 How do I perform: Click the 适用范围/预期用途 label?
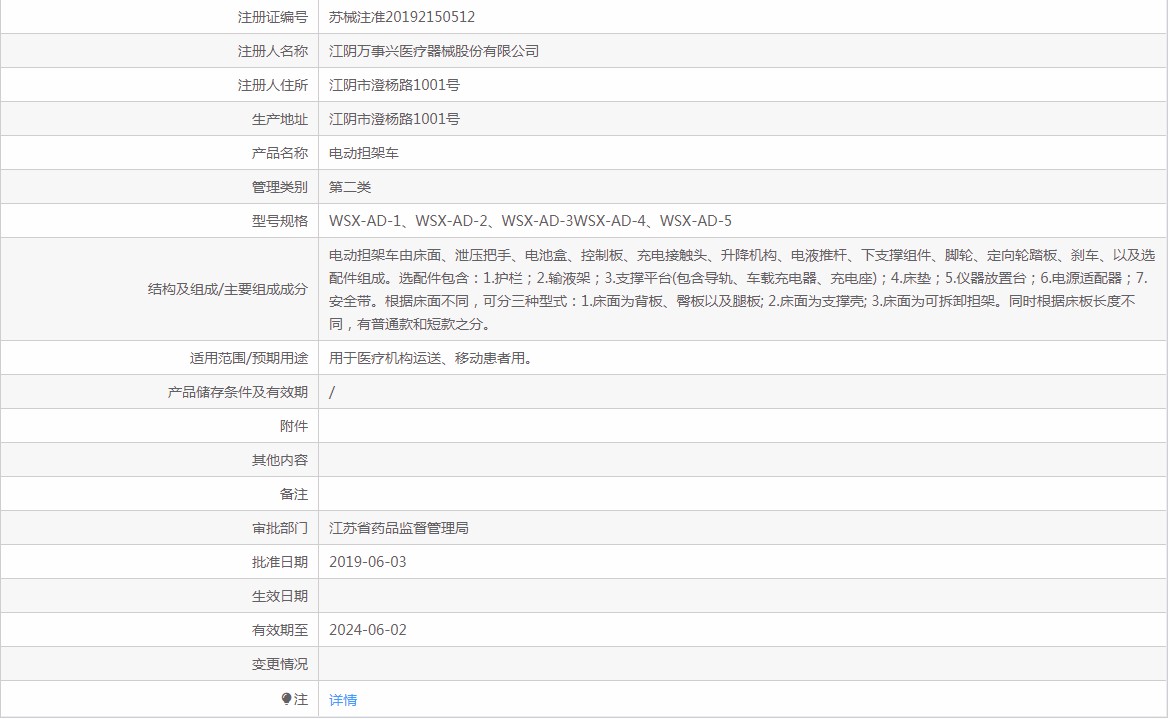coord(248,358)
